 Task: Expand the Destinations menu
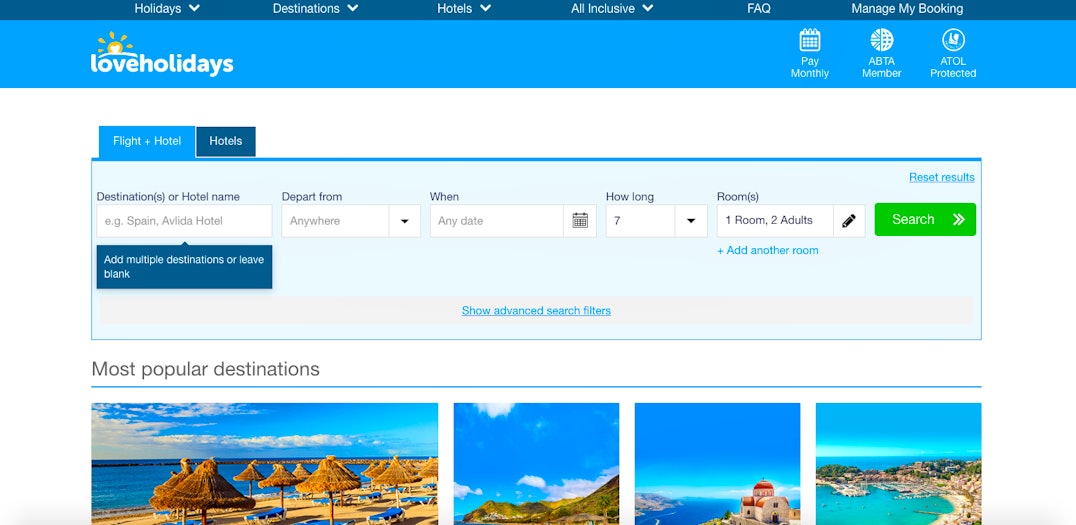tap(316, 9)
